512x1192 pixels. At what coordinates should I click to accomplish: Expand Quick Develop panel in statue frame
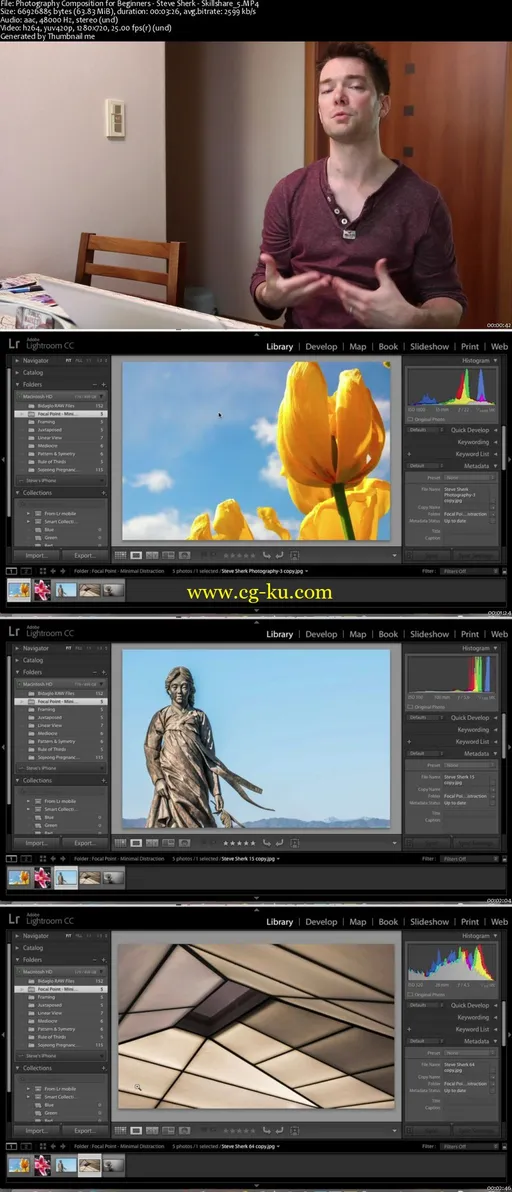pyautogui.click(x=495, y=718)
